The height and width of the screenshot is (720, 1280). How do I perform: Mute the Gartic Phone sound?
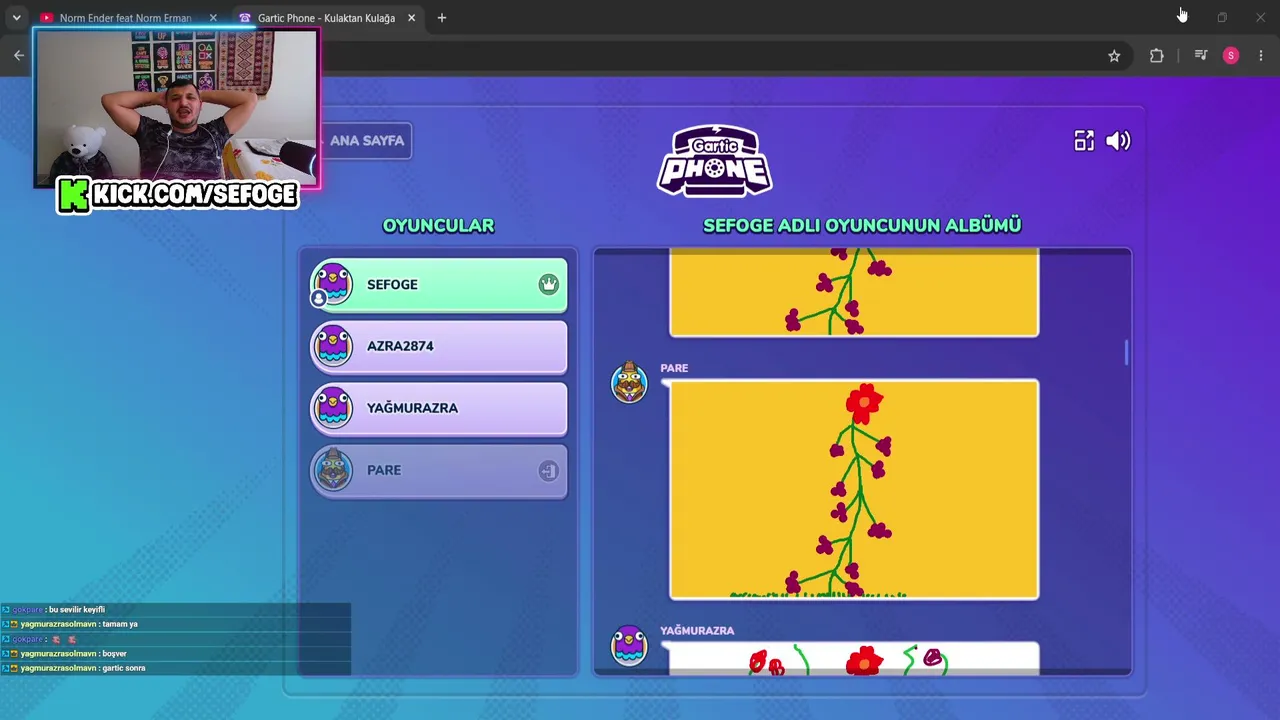pyautogui.click(x=1118, y=141)
